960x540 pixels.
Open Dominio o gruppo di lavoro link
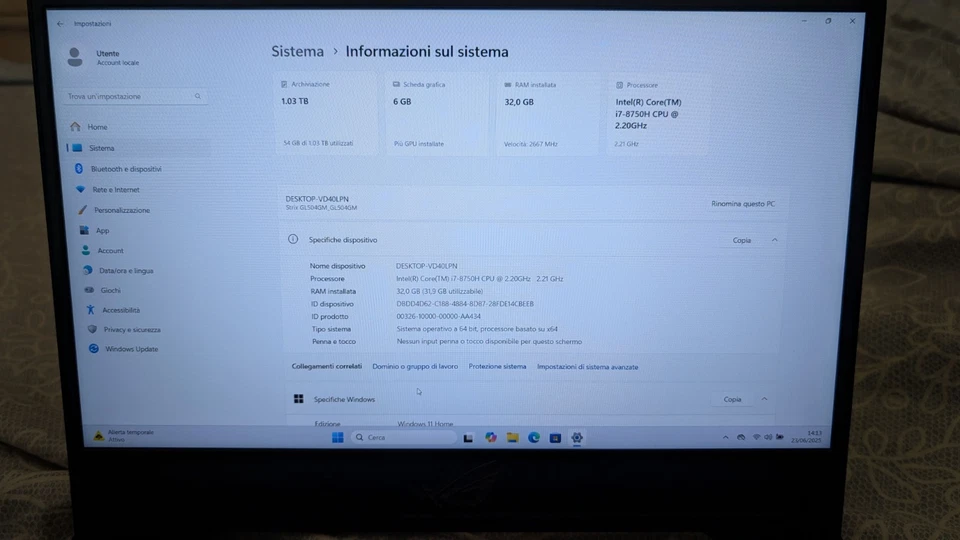point(415,366)
